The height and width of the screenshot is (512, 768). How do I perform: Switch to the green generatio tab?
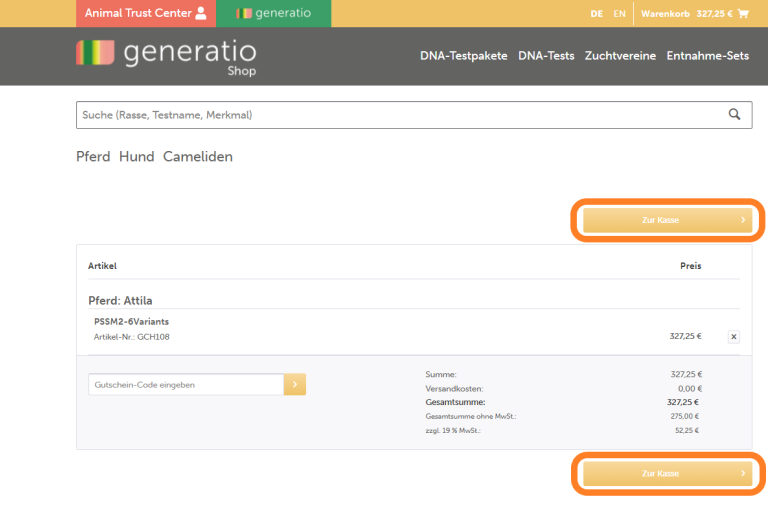(x=273, y=13)
